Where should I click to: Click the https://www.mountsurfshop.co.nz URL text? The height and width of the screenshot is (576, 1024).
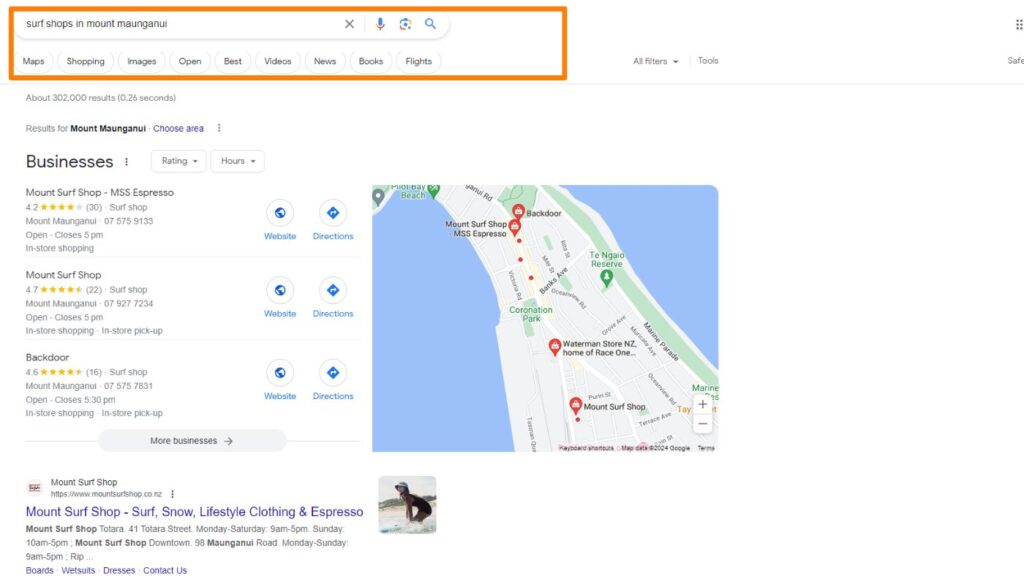[106, 494]
